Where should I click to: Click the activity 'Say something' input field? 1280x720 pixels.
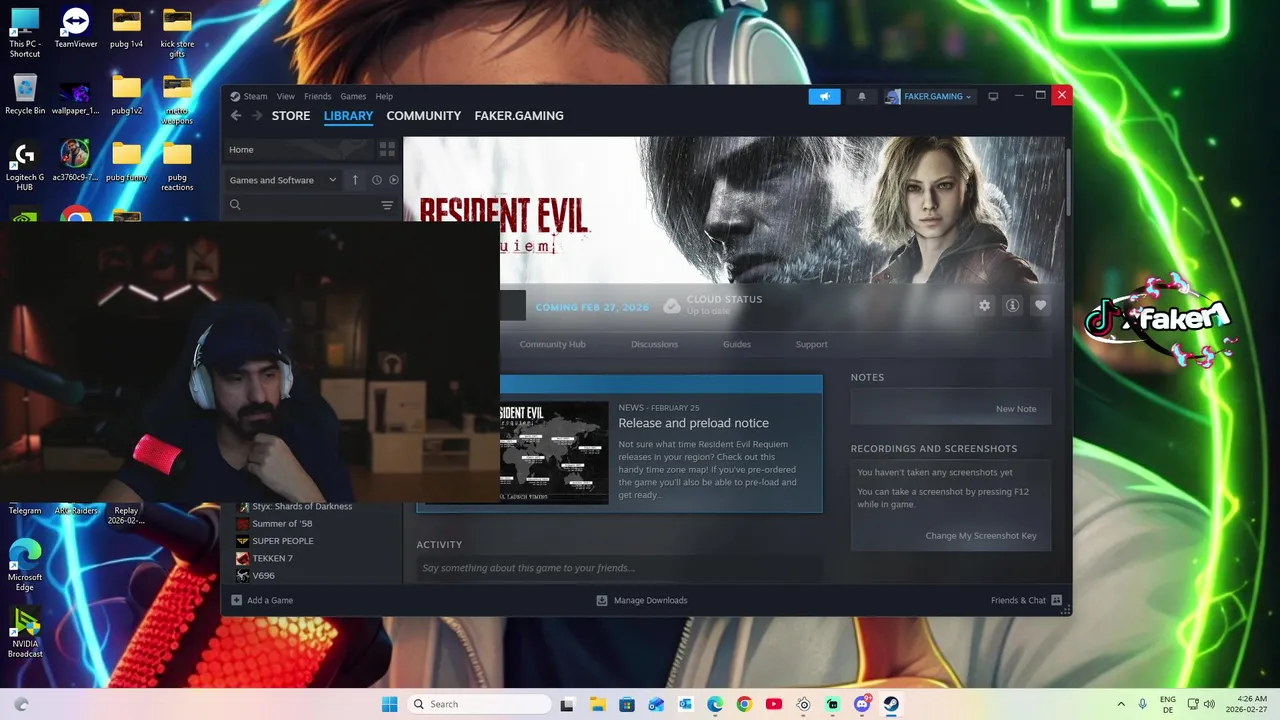coord(620,568)
